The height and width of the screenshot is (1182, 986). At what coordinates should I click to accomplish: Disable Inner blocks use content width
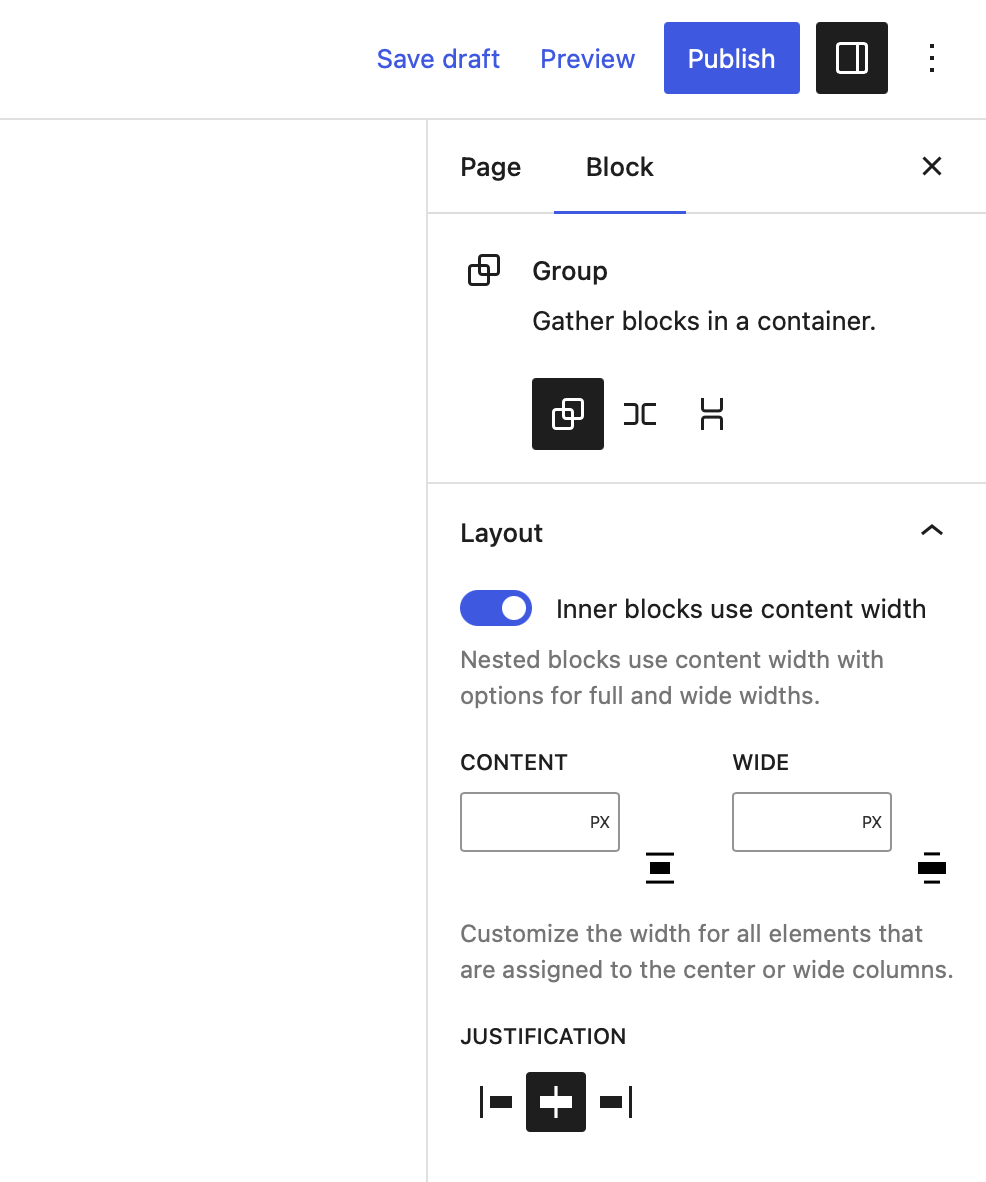tap(496, 608)
